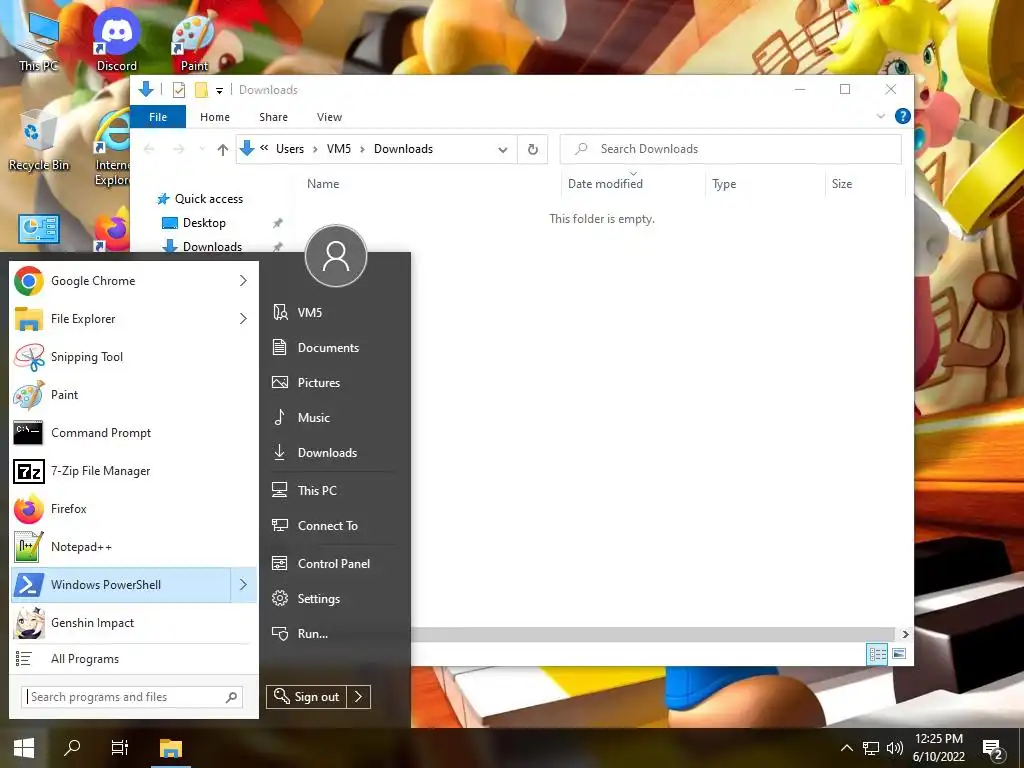The width and height of the screenshot is (1024, 768).
Task: Open the volume speaker tray icon
Action: pyautogui.click(x=895, y=748)
